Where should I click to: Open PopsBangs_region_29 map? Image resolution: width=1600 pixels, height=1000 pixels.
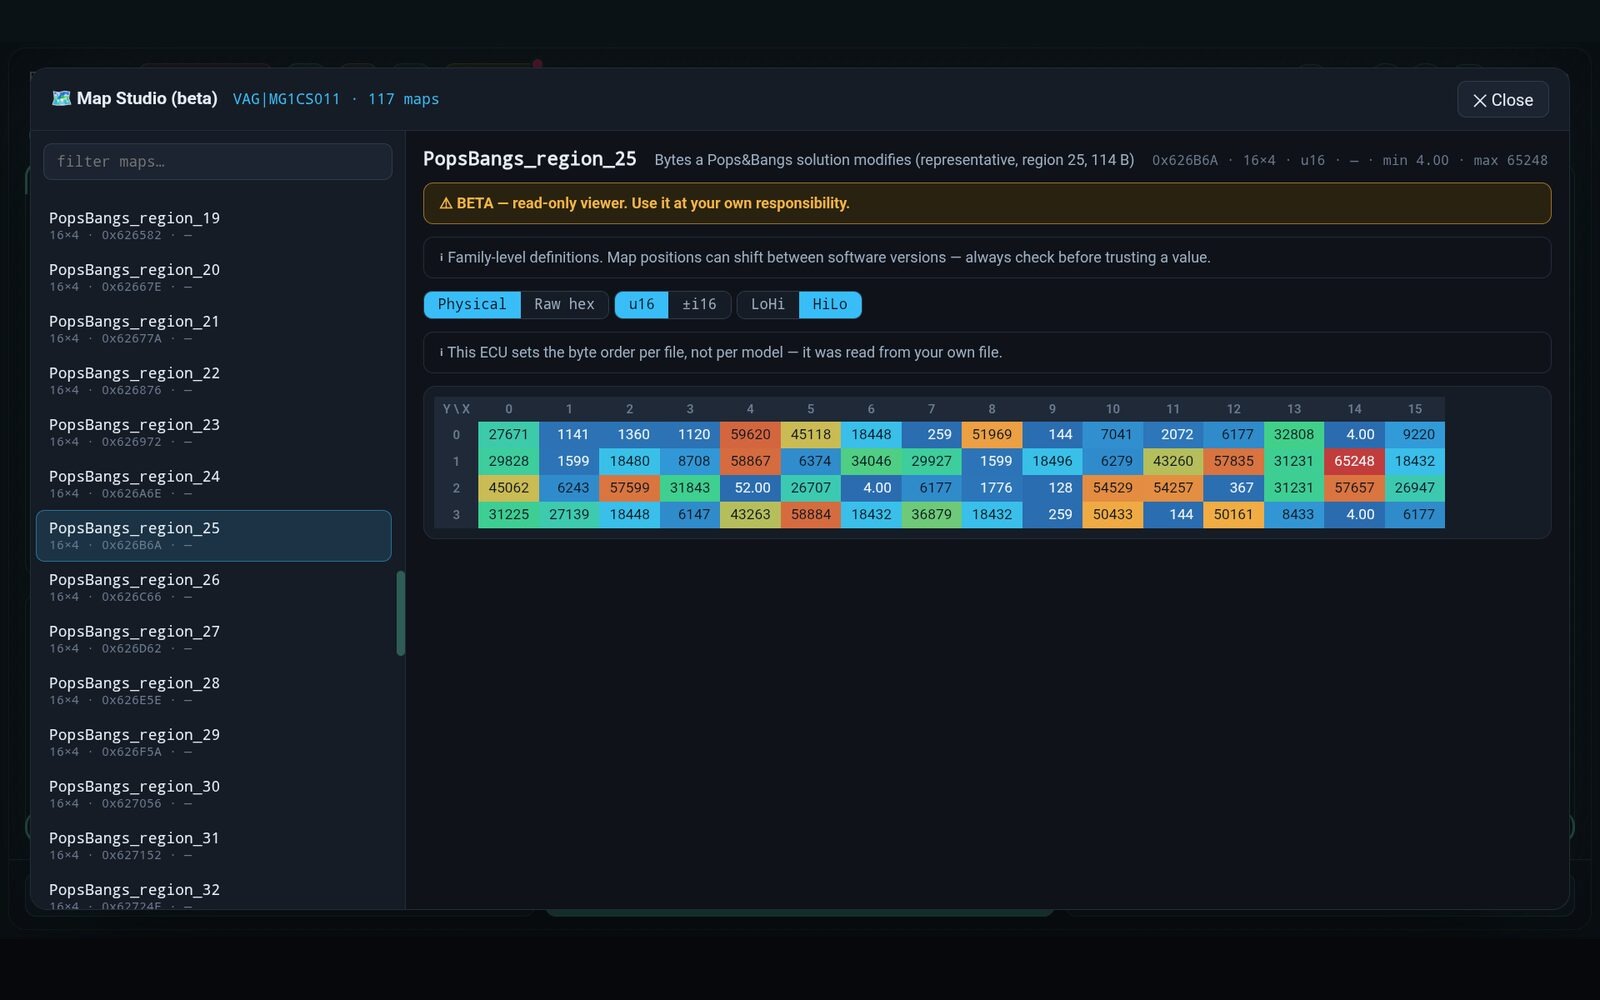click(x=213, y=742)
